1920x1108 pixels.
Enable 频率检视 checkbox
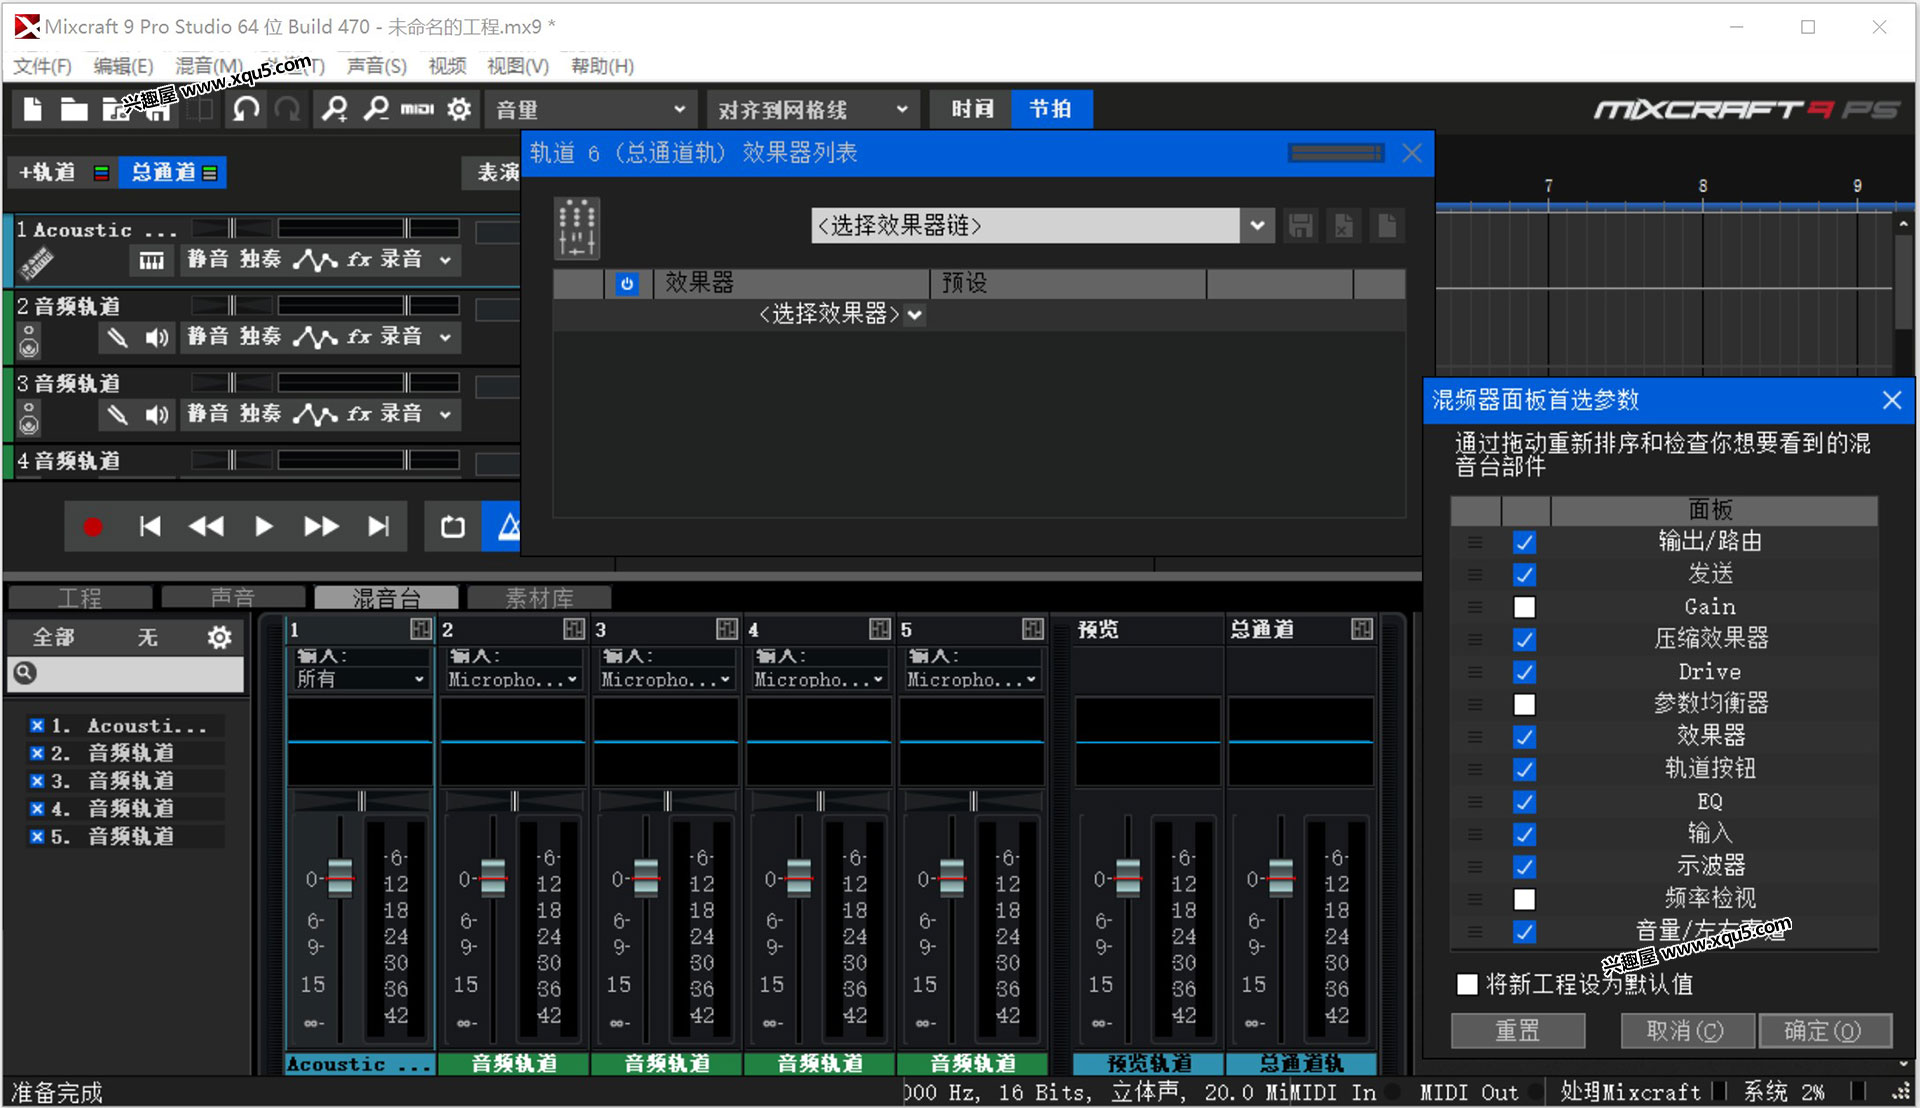pos(1525,899)
